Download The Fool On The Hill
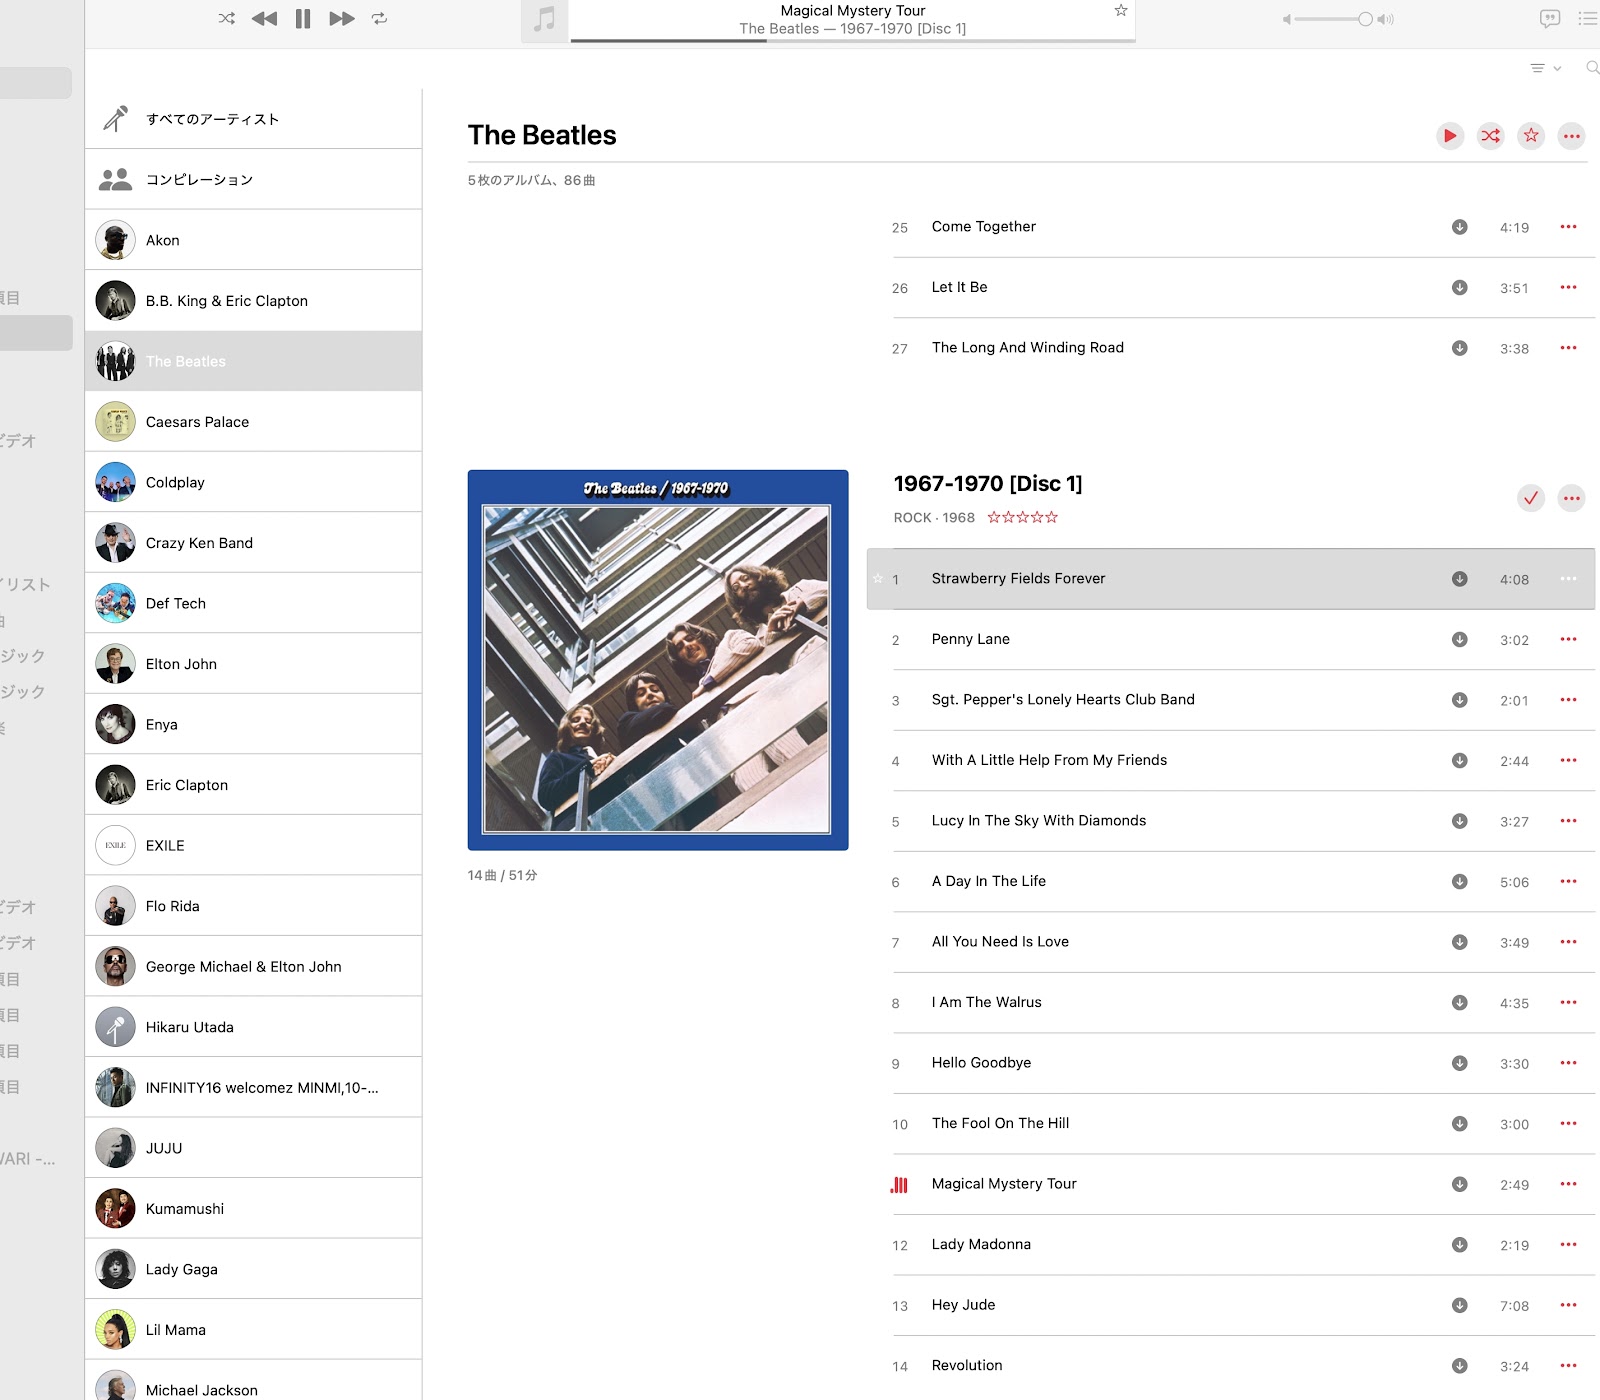 (1460, 1124)
